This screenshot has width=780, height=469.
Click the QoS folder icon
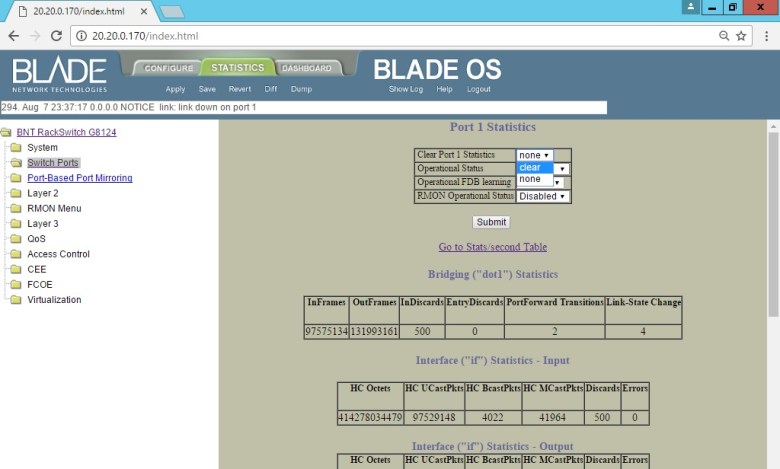click(x=16, y=239)
